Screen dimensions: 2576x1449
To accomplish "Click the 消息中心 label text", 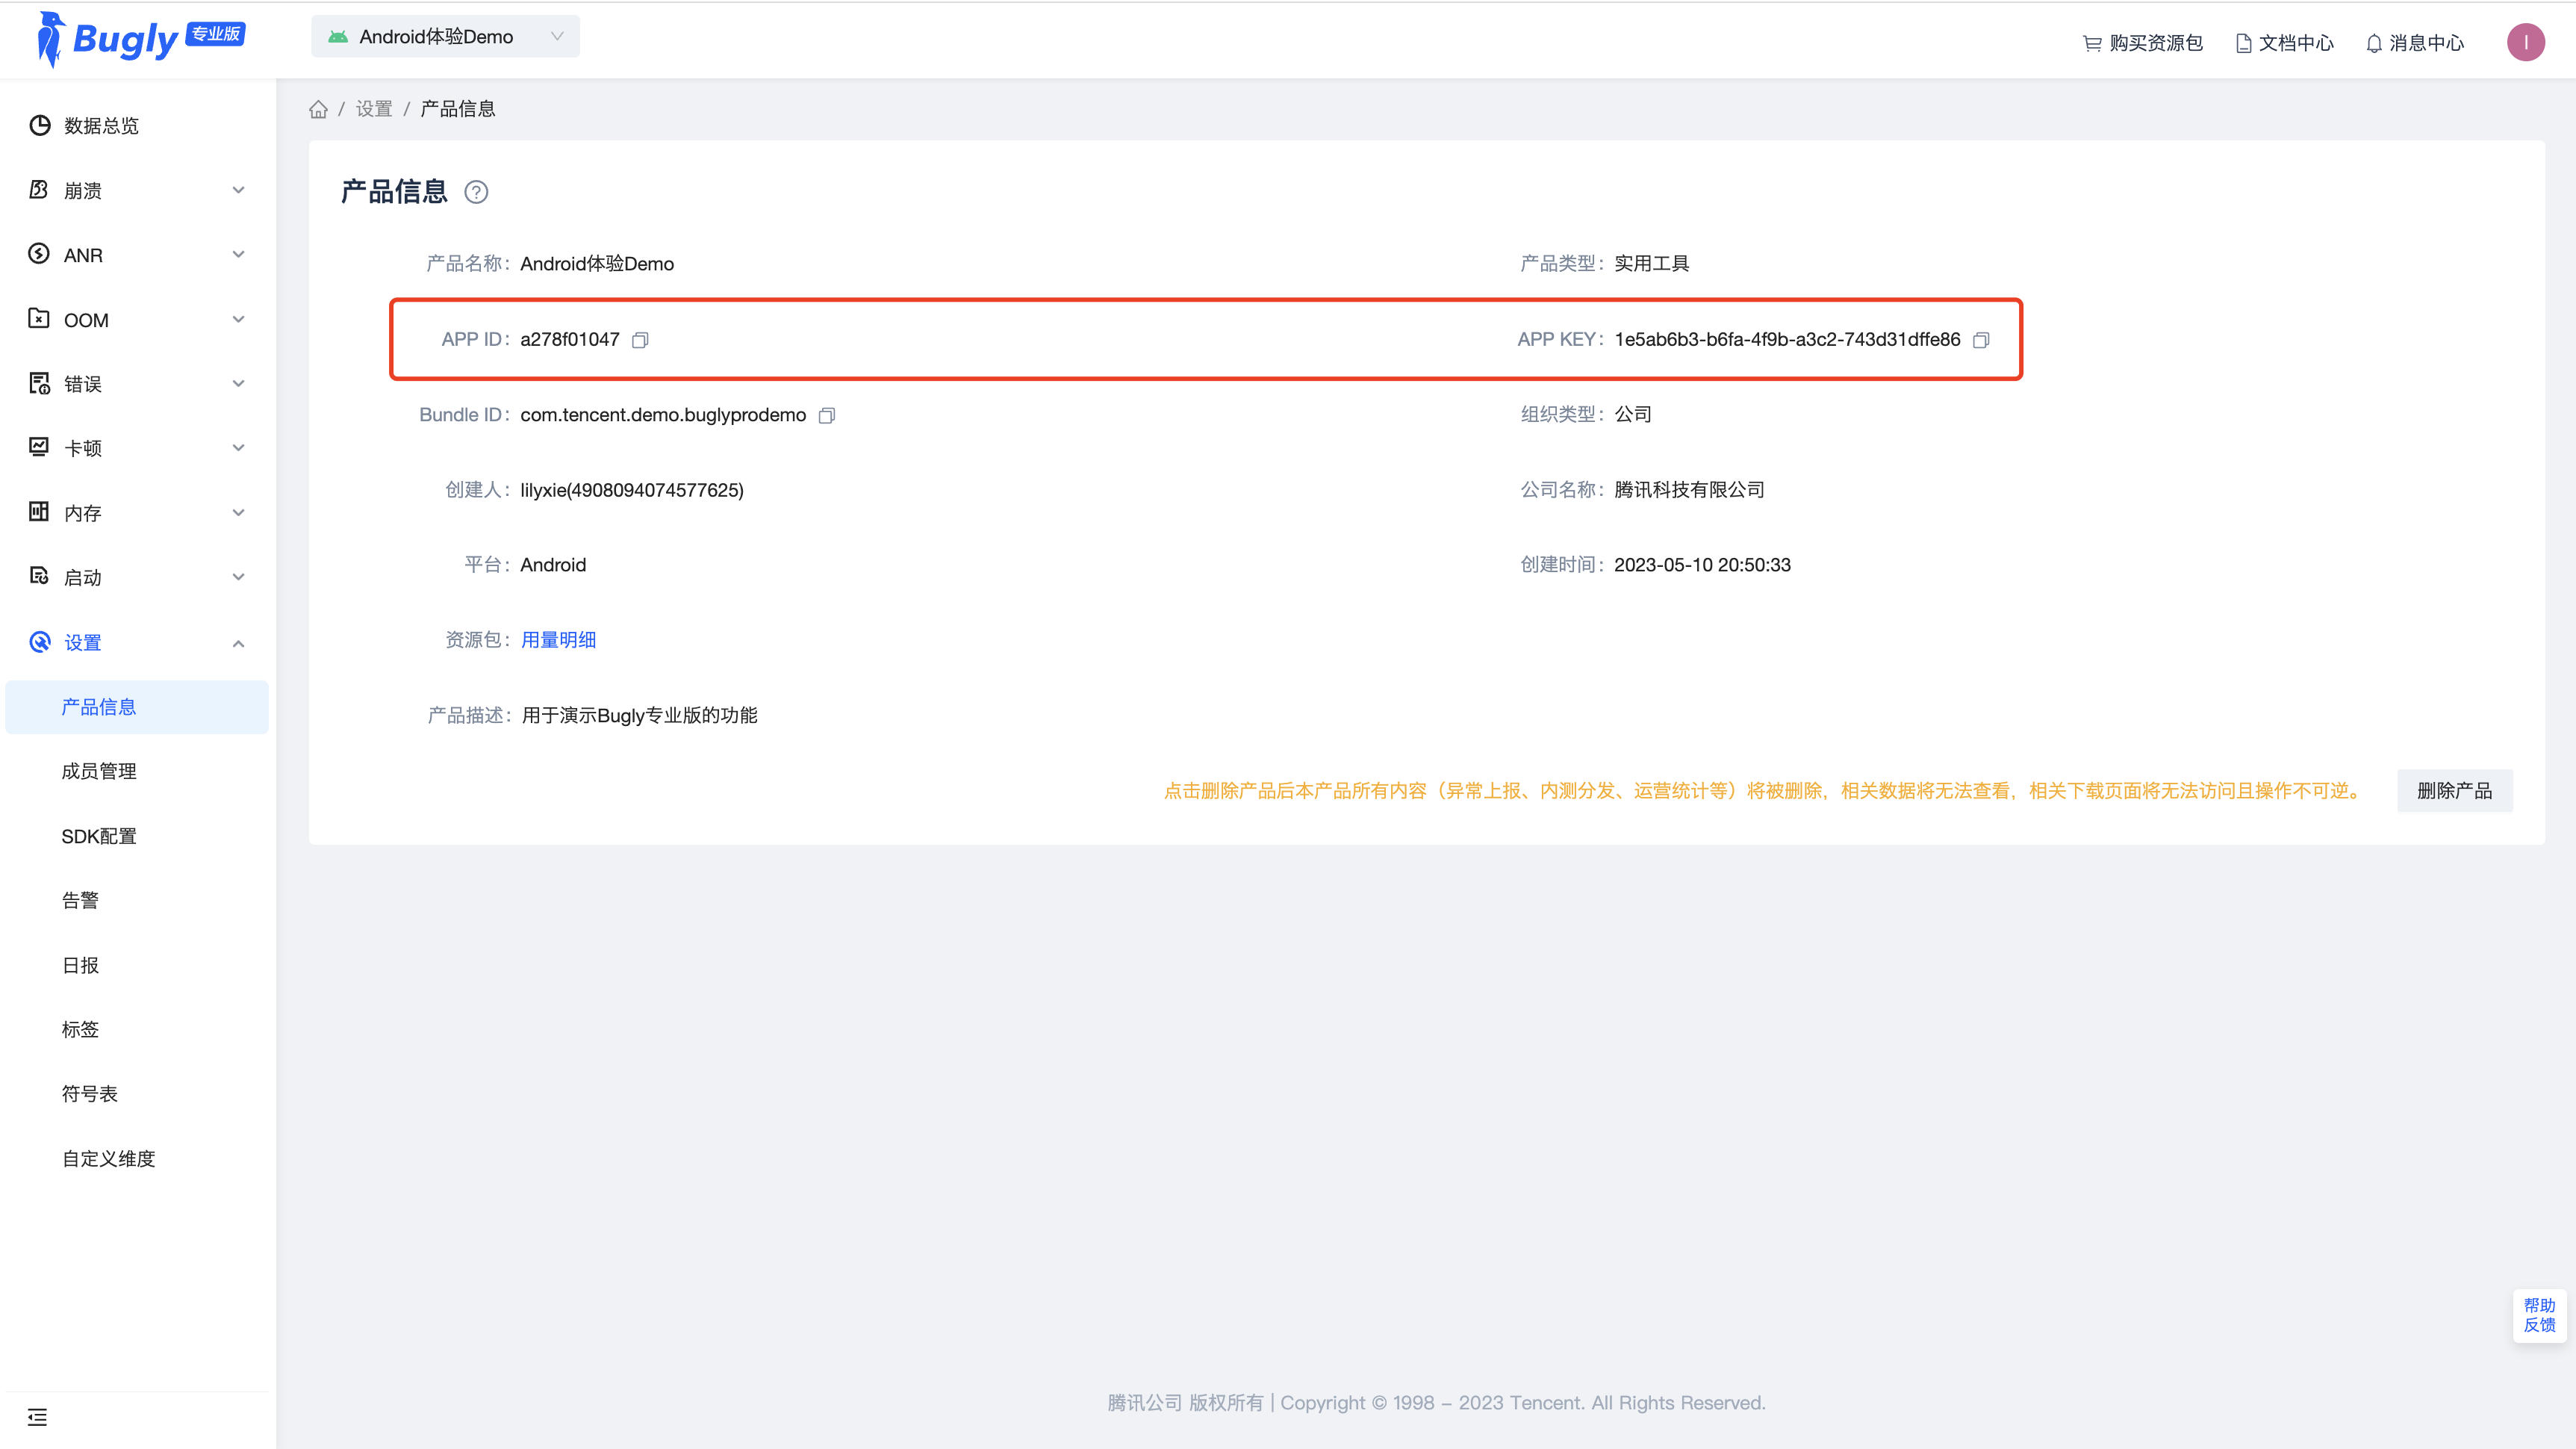I will pos(2427,43).
